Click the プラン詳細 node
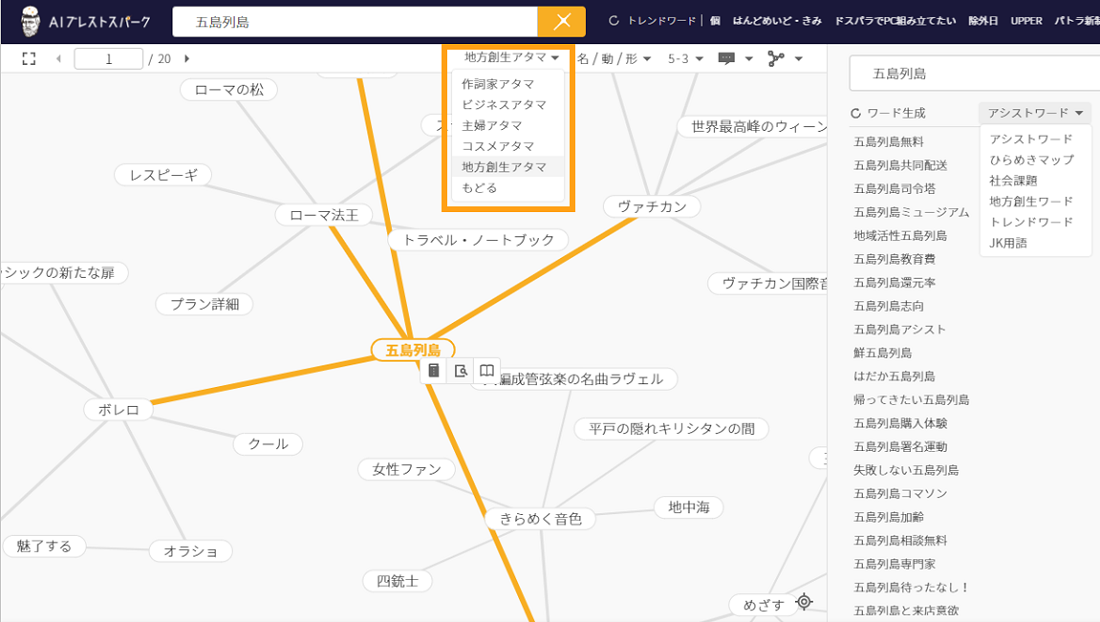Viewport: 1100px width, 622px height. [204, 304]
